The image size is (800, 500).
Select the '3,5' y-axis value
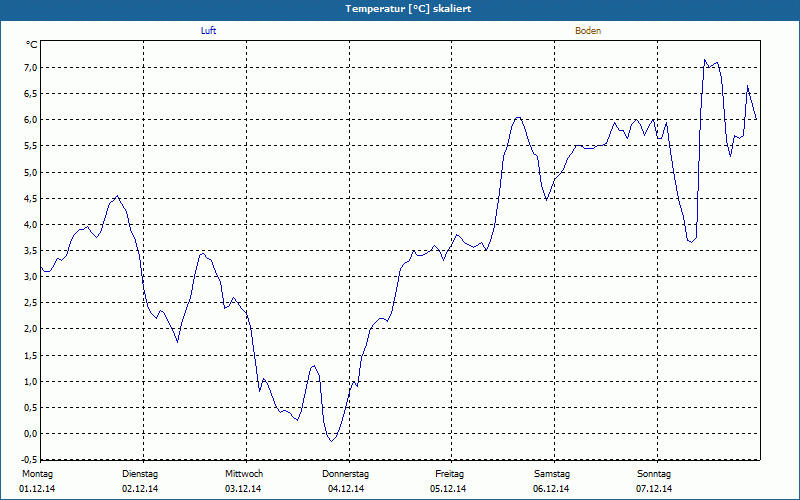(31, 250)
